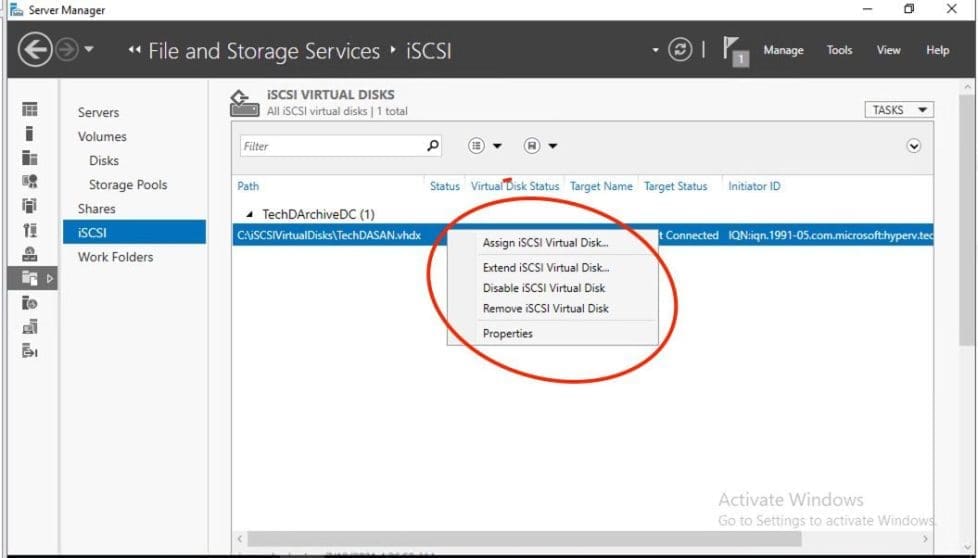Open the notifications flag
Screen dimensions: 978x558
tap(735, 51)
